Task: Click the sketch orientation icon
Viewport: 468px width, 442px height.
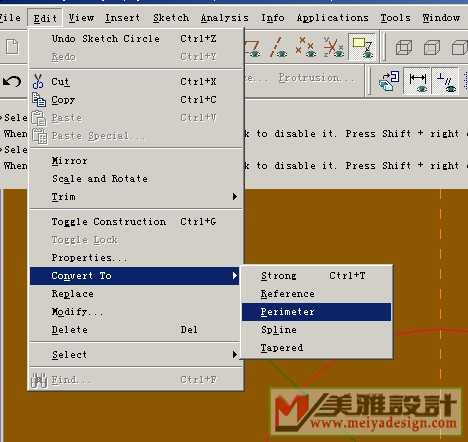Action: click(x=389, y=81)
